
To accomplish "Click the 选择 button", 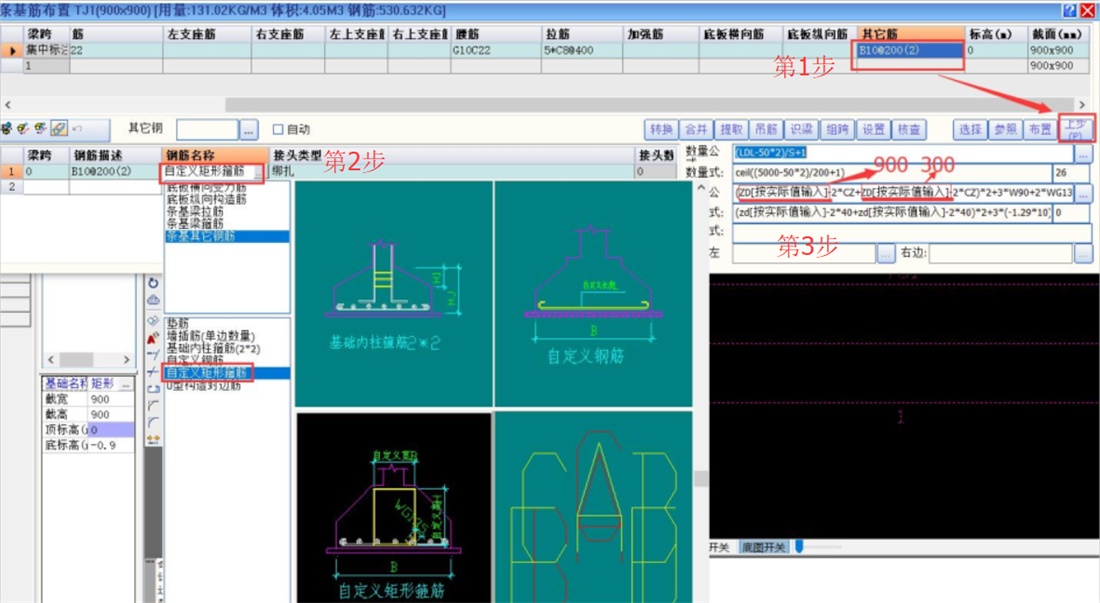I will (x=970, y=130).
